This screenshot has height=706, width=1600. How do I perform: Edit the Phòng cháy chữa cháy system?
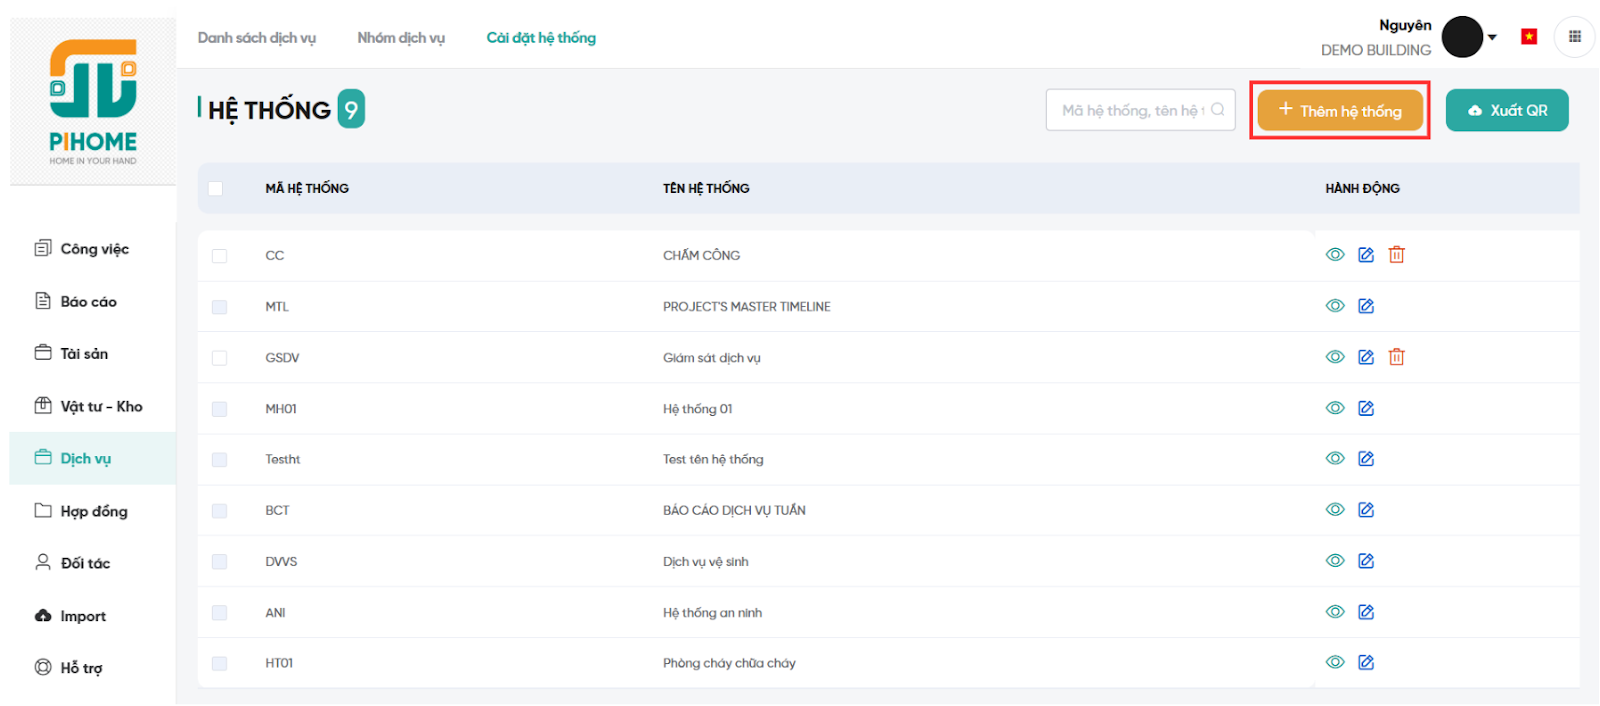point(1366,662)
